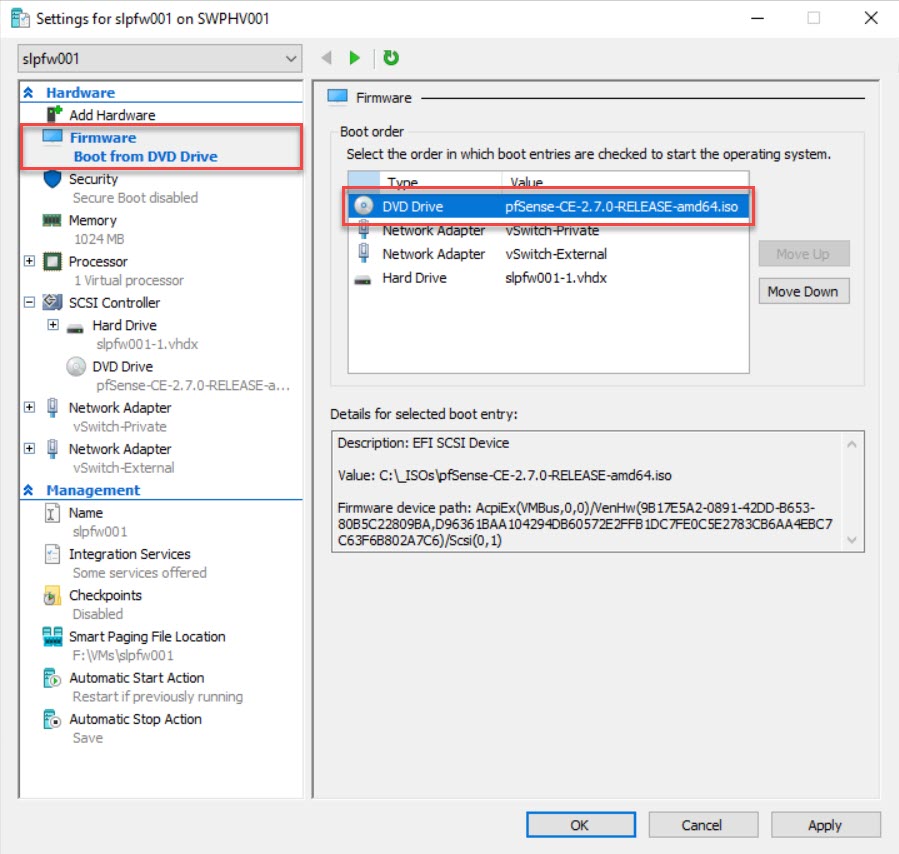Expand the Hard Drive tree node
This screenshot has height=854, width=899.
pyautogui.click(x=53, y=325)
